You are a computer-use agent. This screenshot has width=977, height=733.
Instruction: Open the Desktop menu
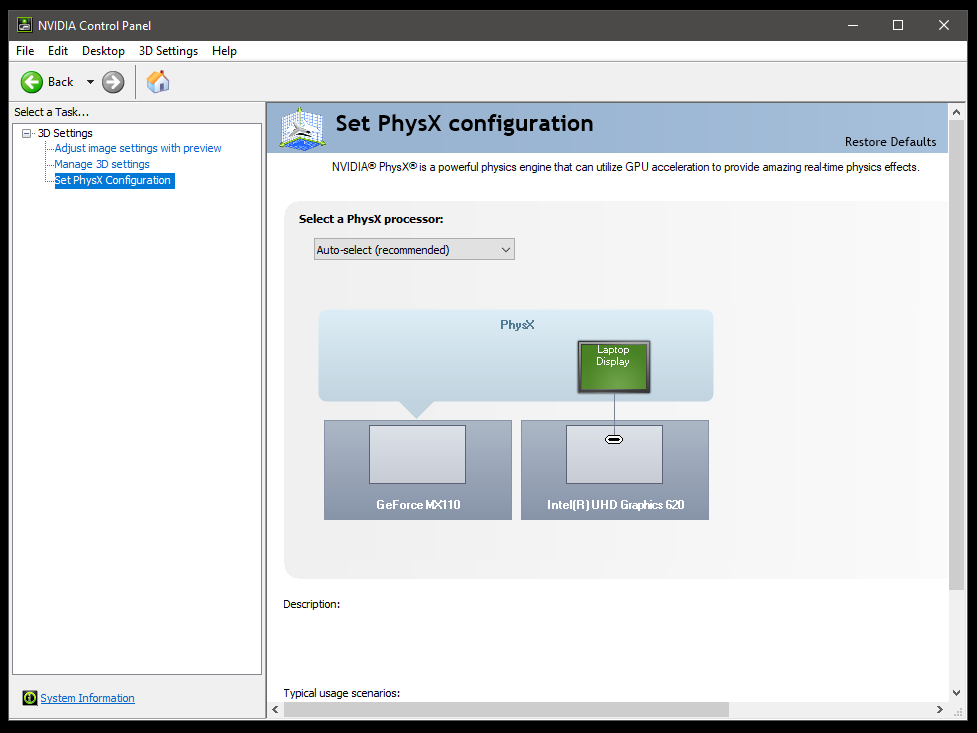point(103,51)
